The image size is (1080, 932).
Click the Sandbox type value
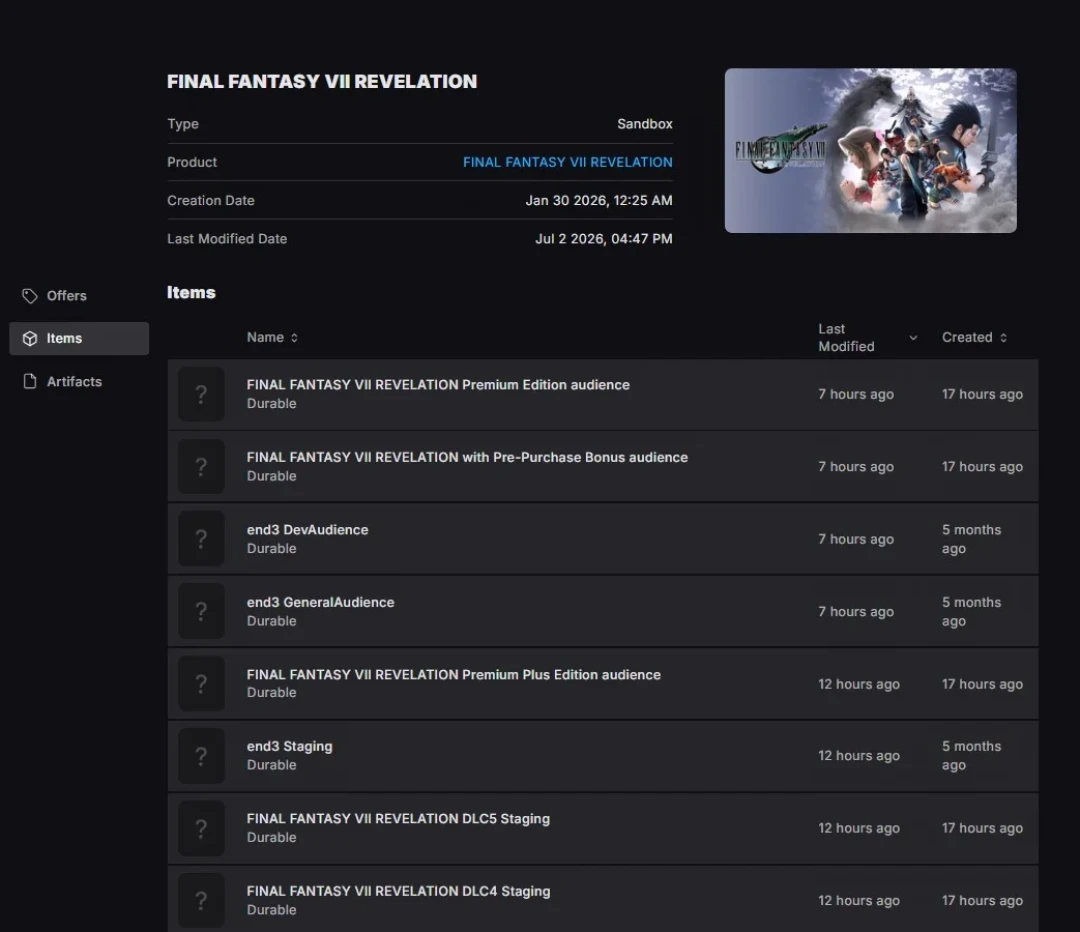coord(645,124)
